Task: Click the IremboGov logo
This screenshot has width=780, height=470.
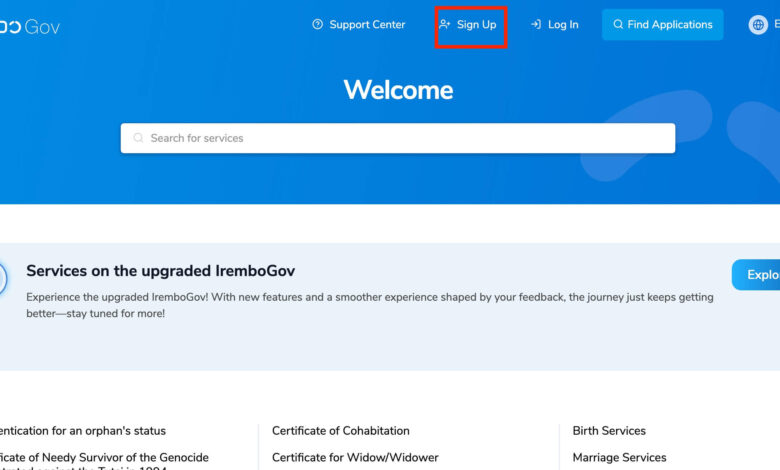Action: point(30,27)
